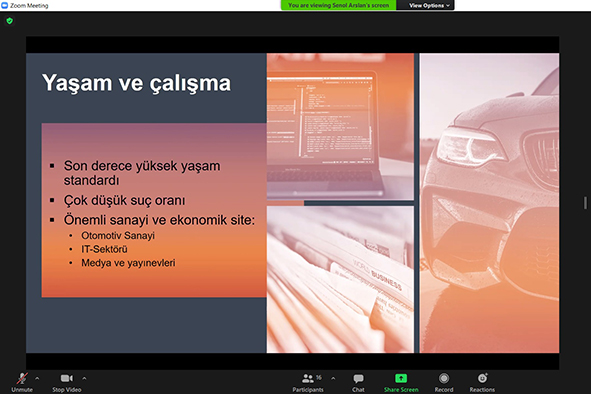The width and height of the screenshot is (591, 394).
Task: Click the laptop code image on slide
Action: click(x=340, y=126)
